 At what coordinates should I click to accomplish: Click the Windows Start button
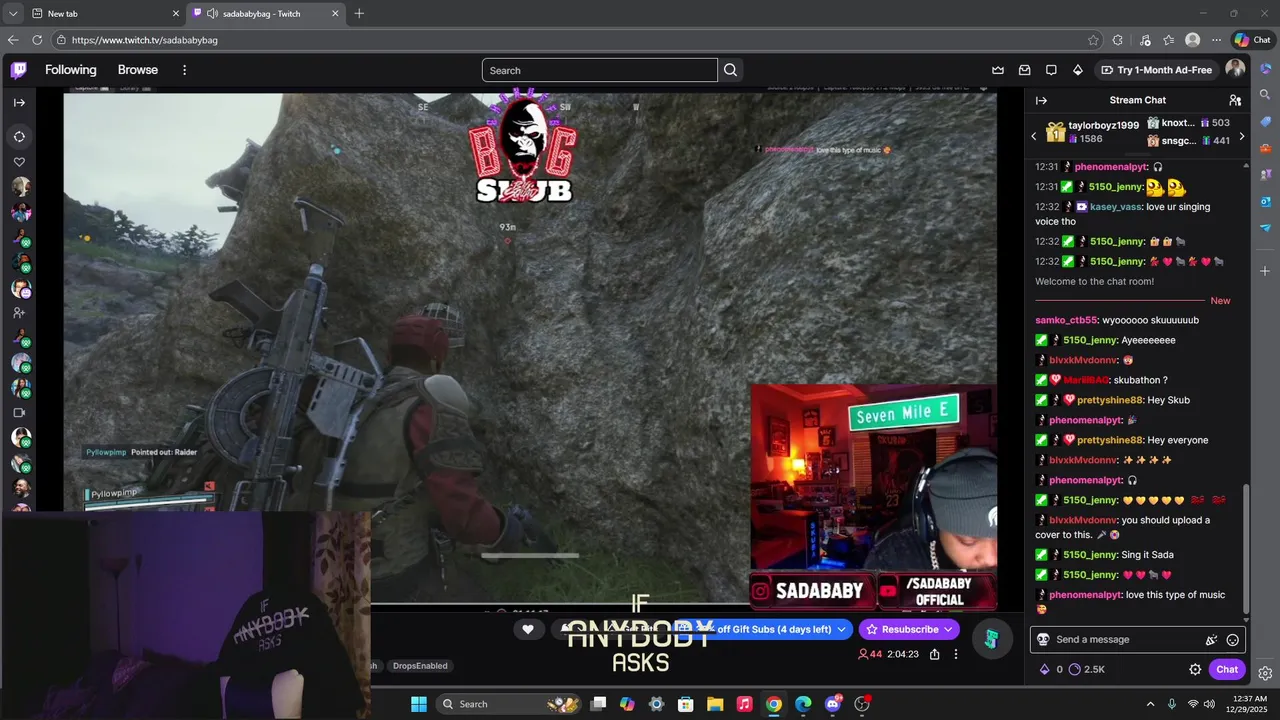(418, 704)
